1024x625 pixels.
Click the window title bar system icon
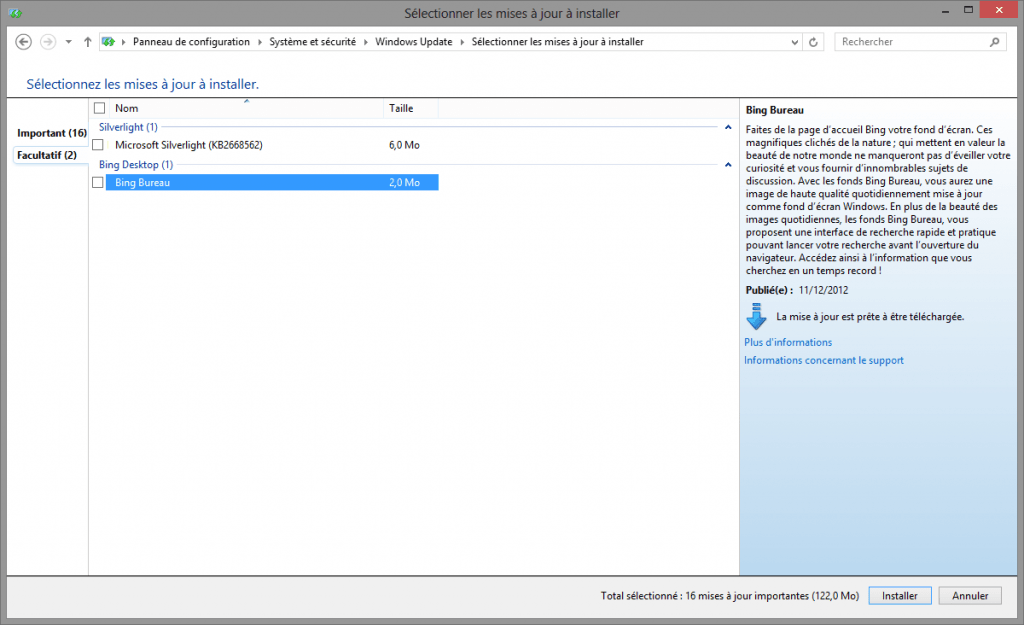tap(16, 13)
